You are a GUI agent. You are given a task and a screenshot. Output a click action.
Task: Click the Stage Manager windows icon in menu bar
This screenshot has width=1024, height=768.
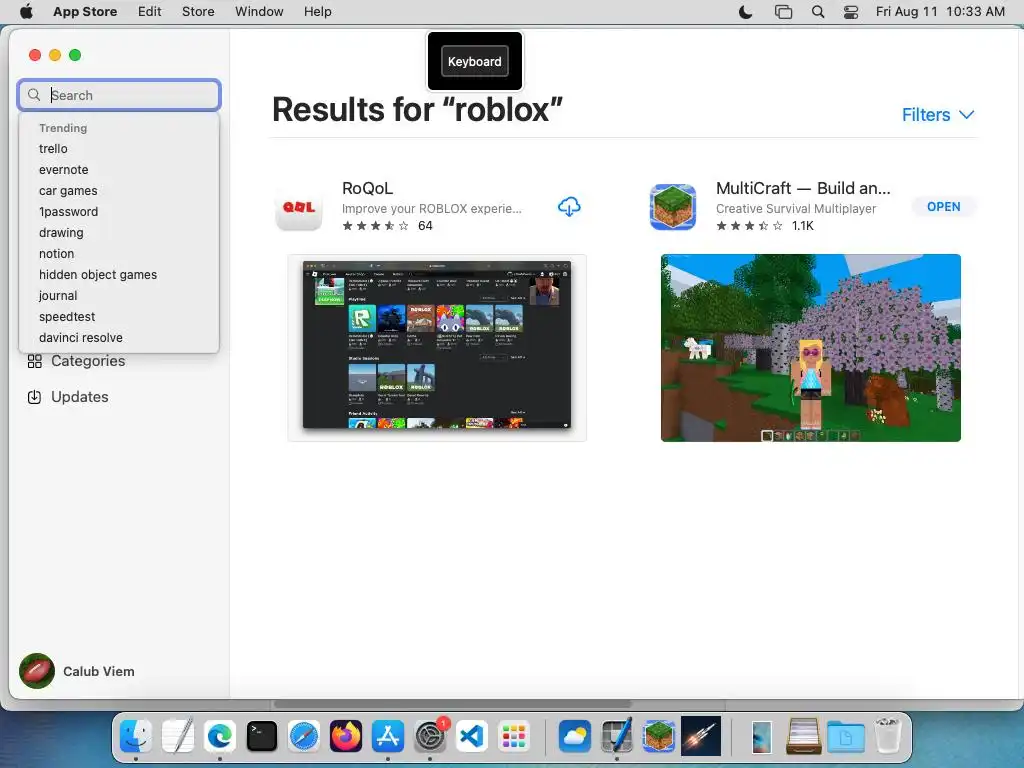pyautogui.click(x=783, y=12)
